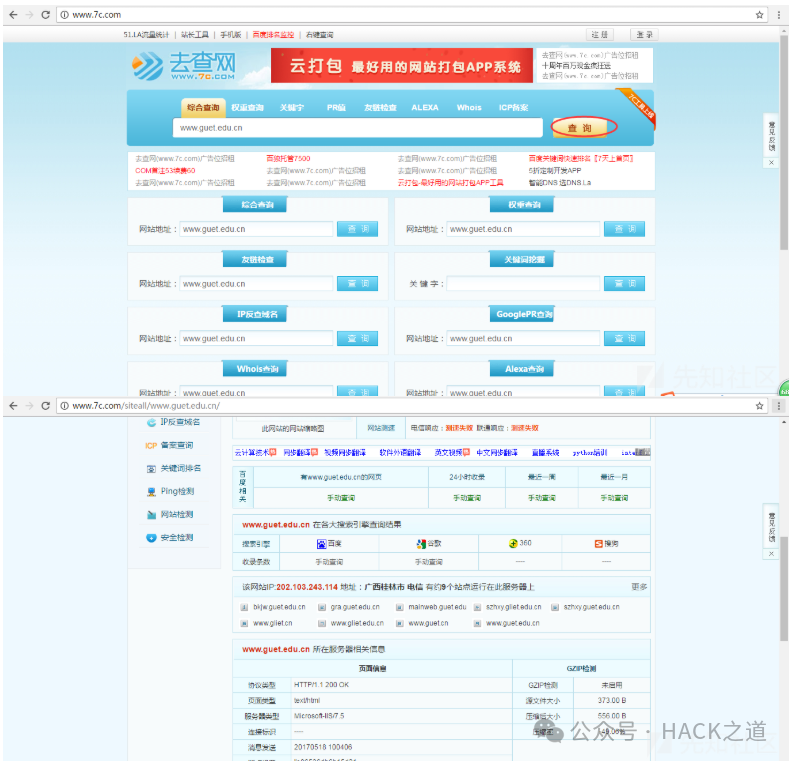Click python培训 link in ad row
The height and width of the screenshot is (763, 792).
[589, 452]
